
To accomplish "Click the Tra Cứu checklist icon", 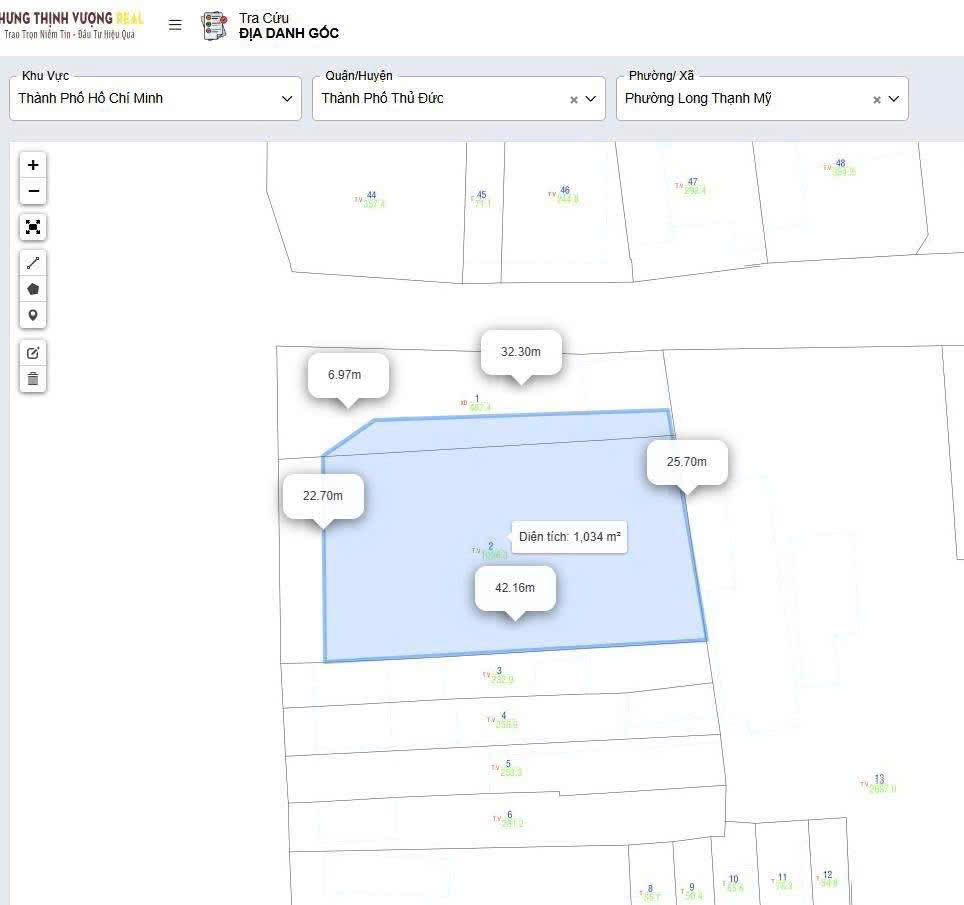I will (214, 26).
